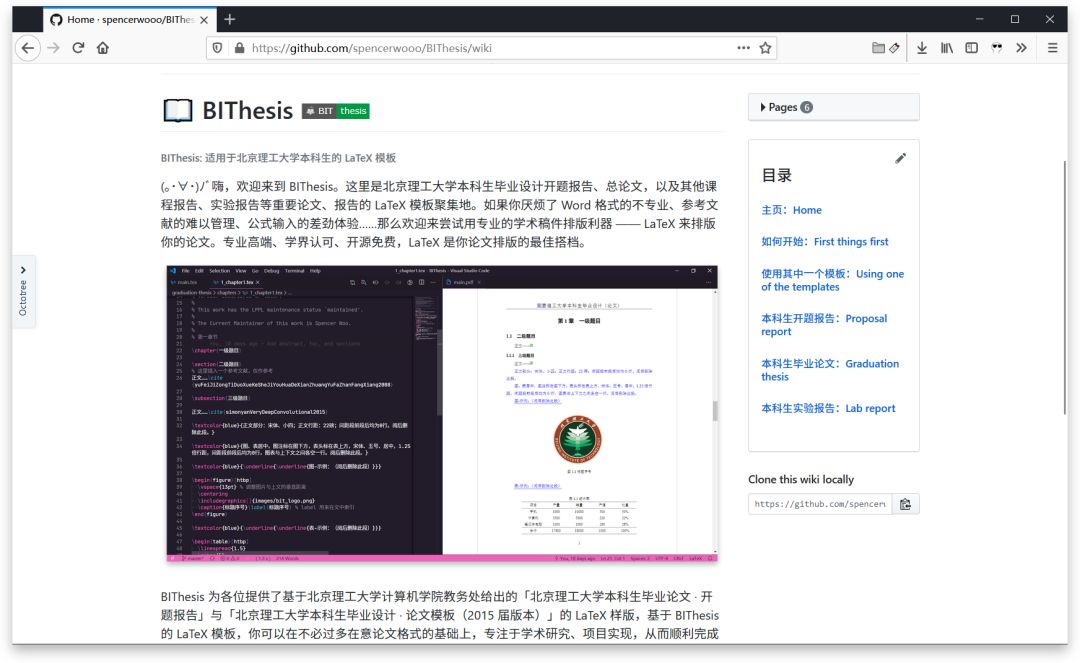Click the toolbar overflow double-chevron

pyautogui.click(x=1021, y=47)
